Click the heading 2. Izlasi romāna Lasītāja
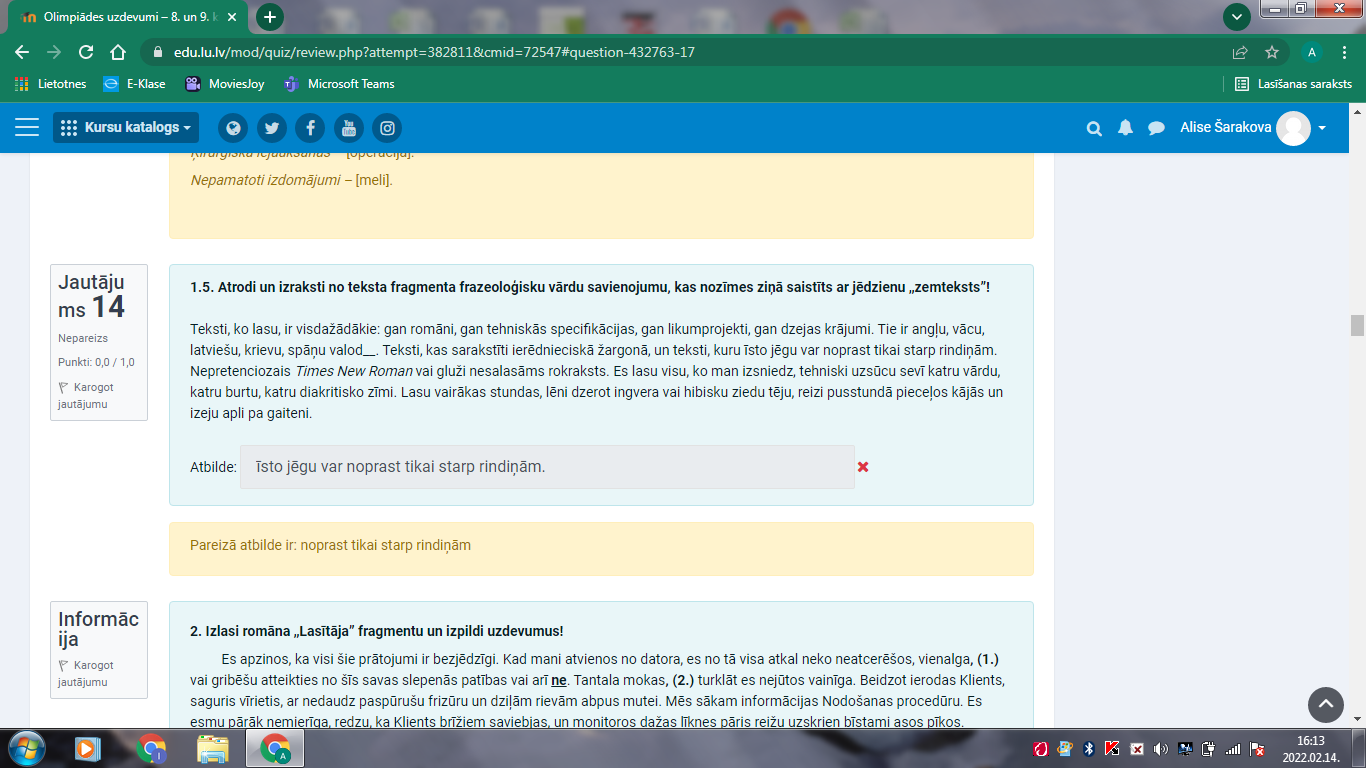 point(377,631)
